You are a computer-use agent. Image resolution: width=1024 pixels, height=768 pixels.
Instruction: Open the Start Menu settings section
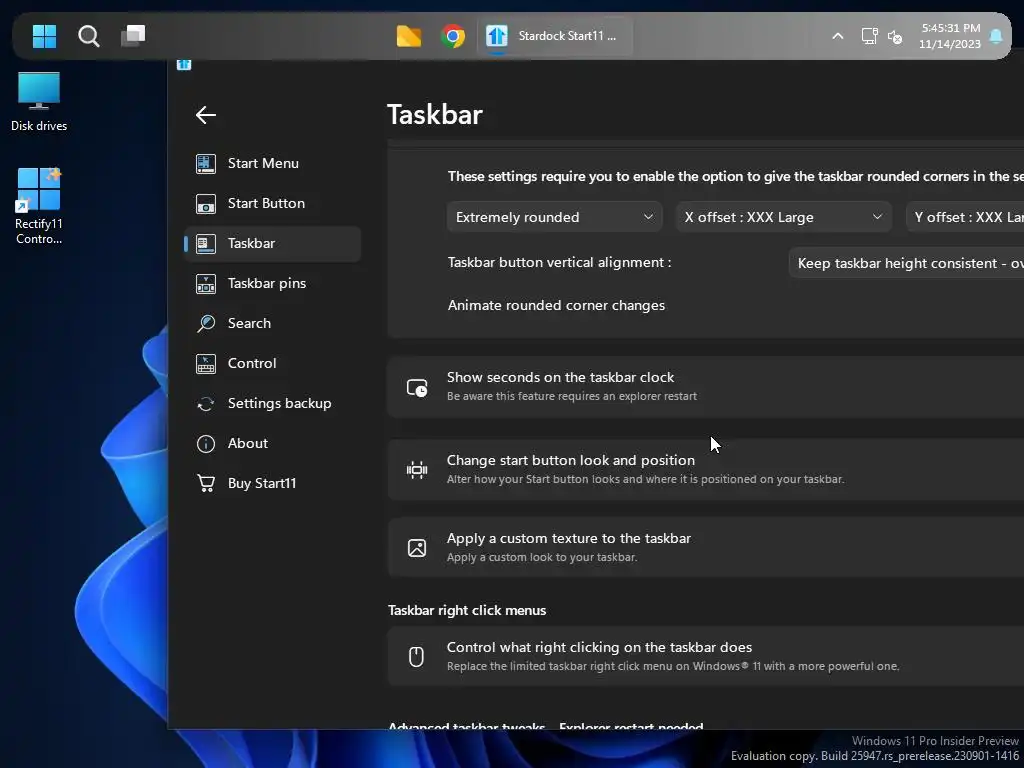(272, 163)
